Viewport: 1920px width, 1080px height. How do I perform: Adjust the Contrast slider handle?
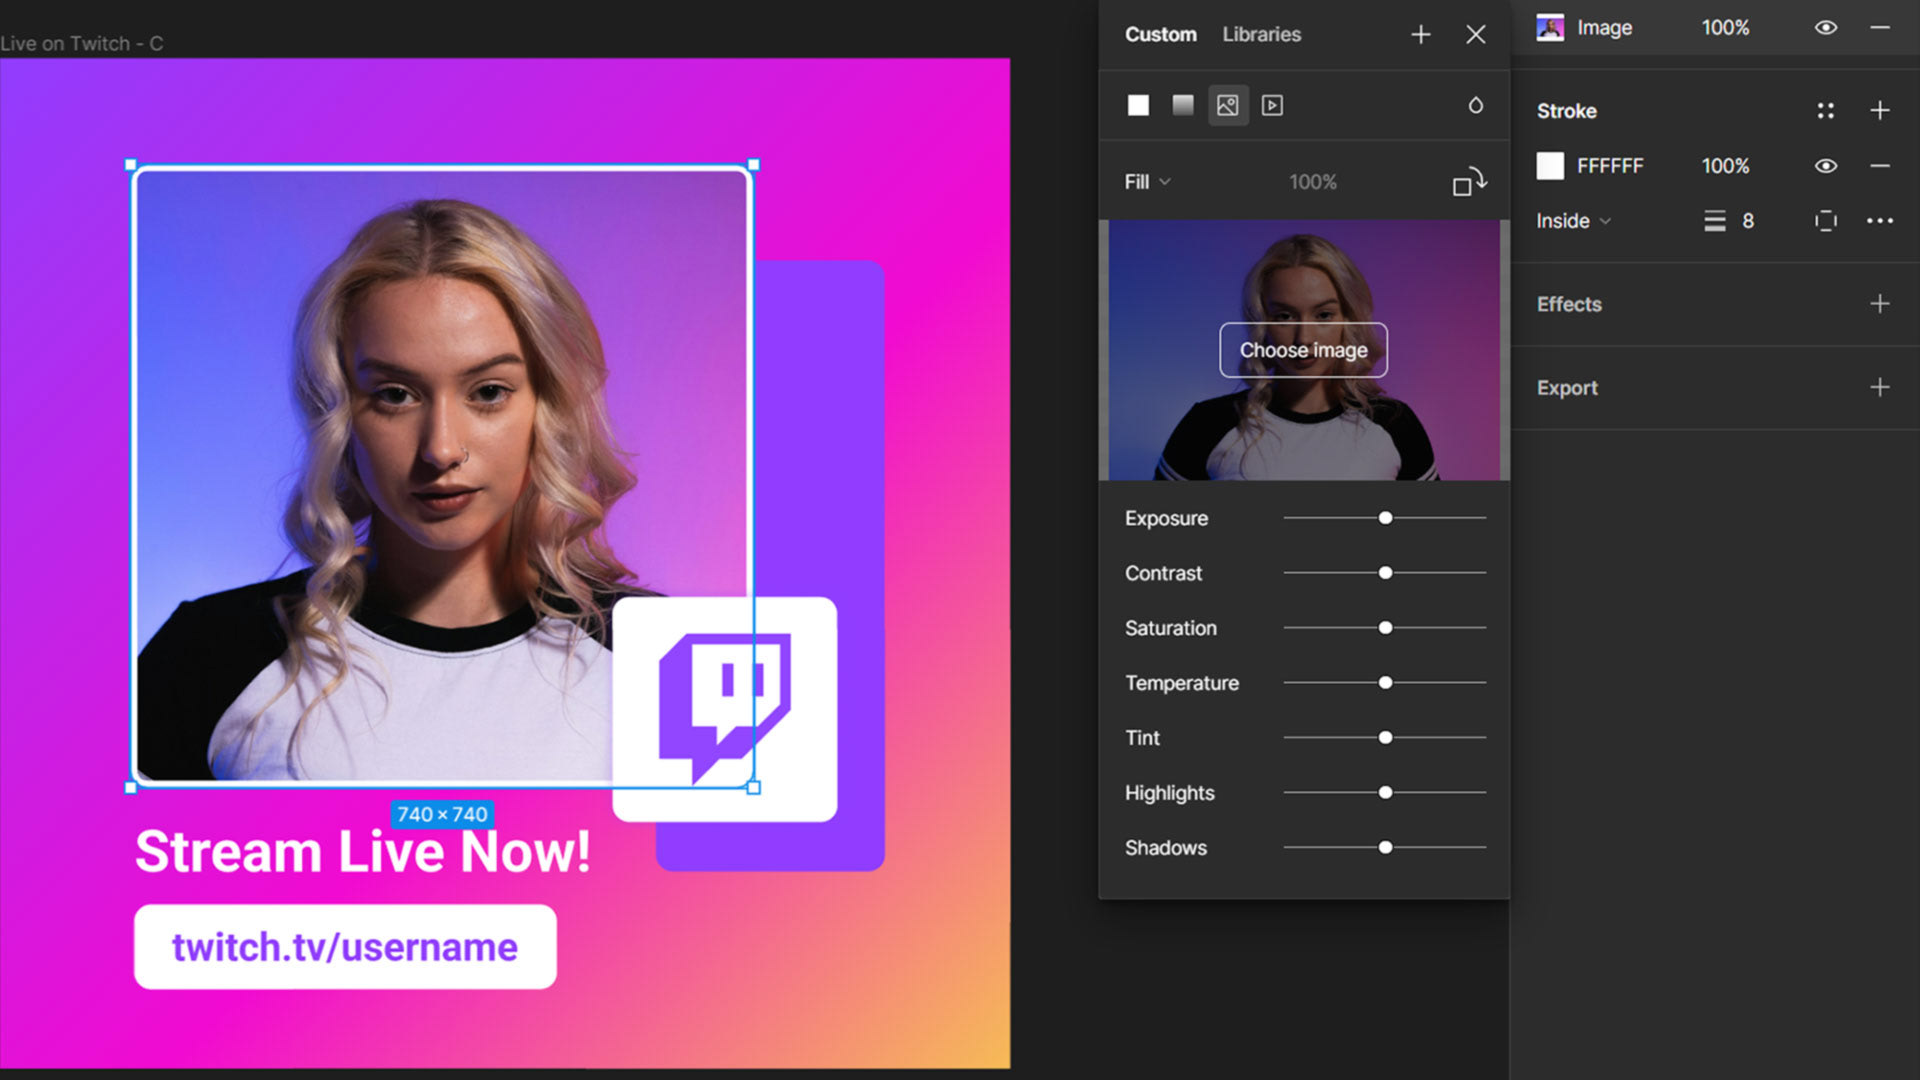1385,573
